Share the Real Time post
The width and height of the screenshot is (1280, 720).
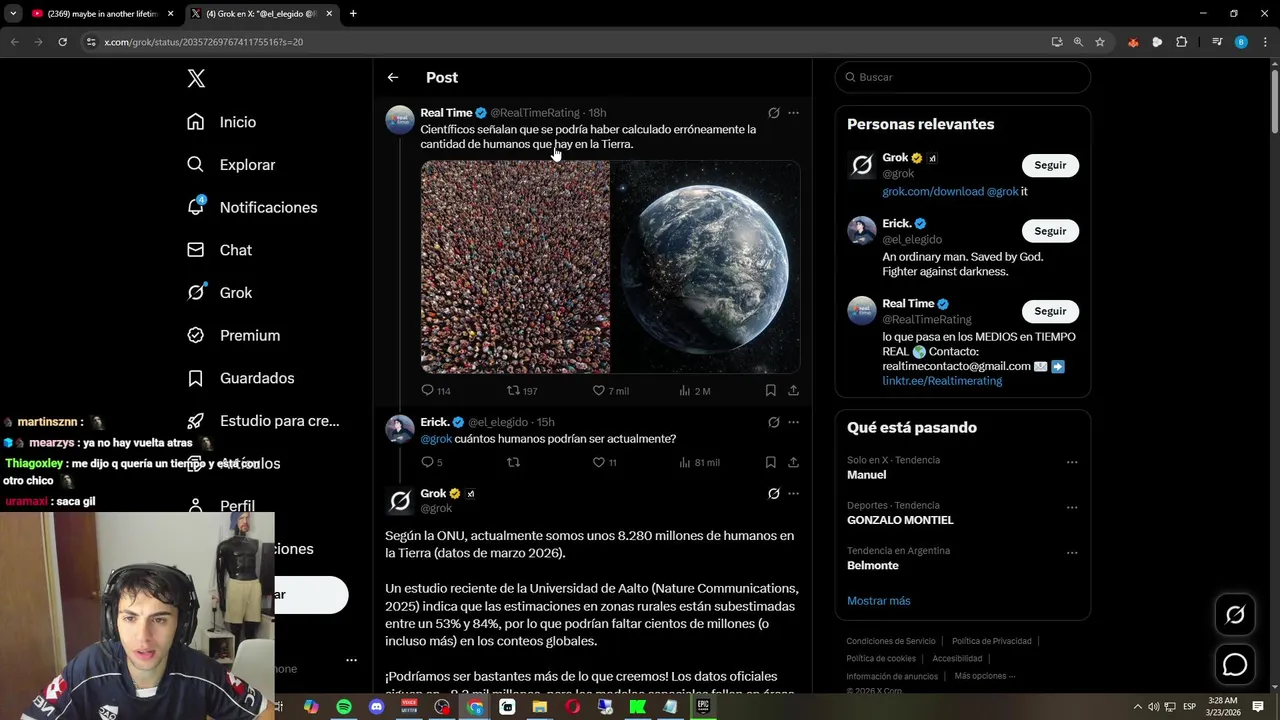(793, 390)
